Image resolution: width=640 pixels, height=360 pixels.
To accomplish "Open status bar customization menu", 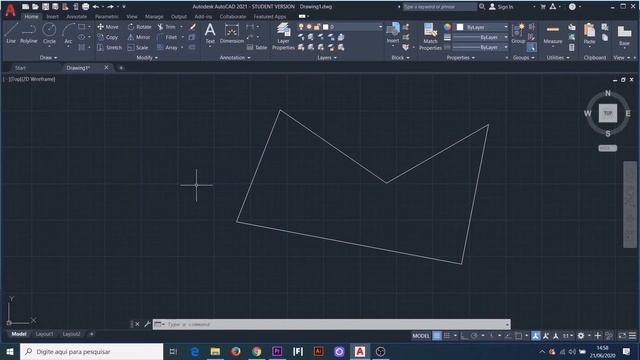I will (632, 336).
